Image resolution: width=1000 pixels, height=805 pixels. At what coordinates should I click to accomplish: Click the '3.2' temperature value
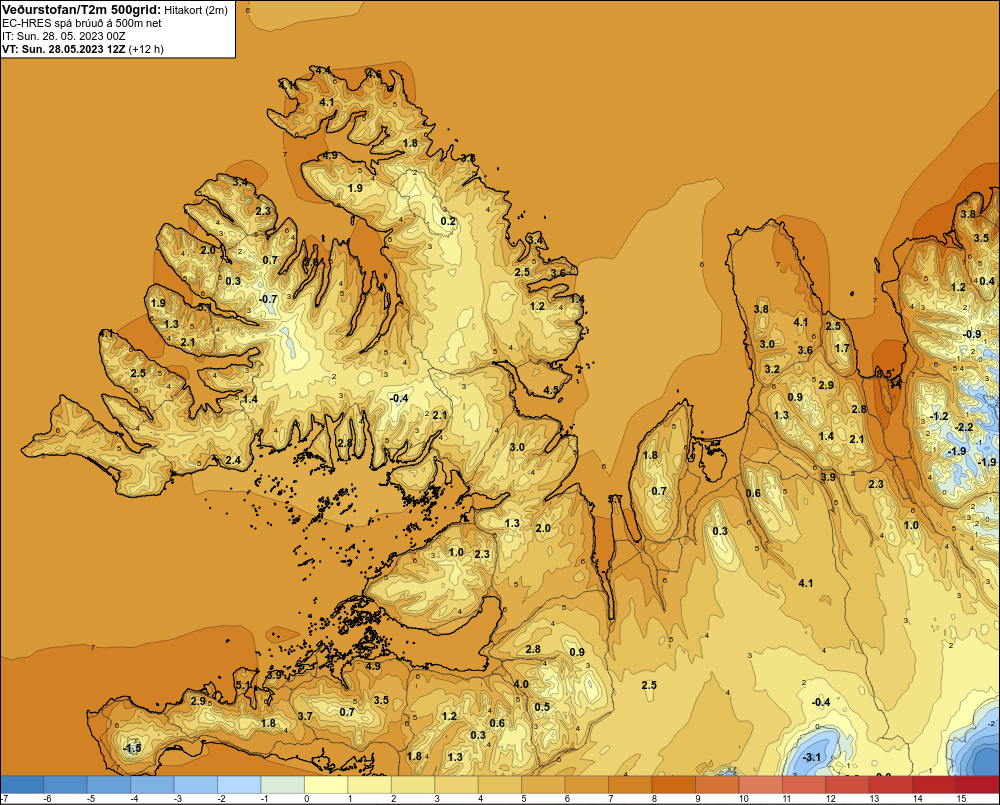pos(772,369)
